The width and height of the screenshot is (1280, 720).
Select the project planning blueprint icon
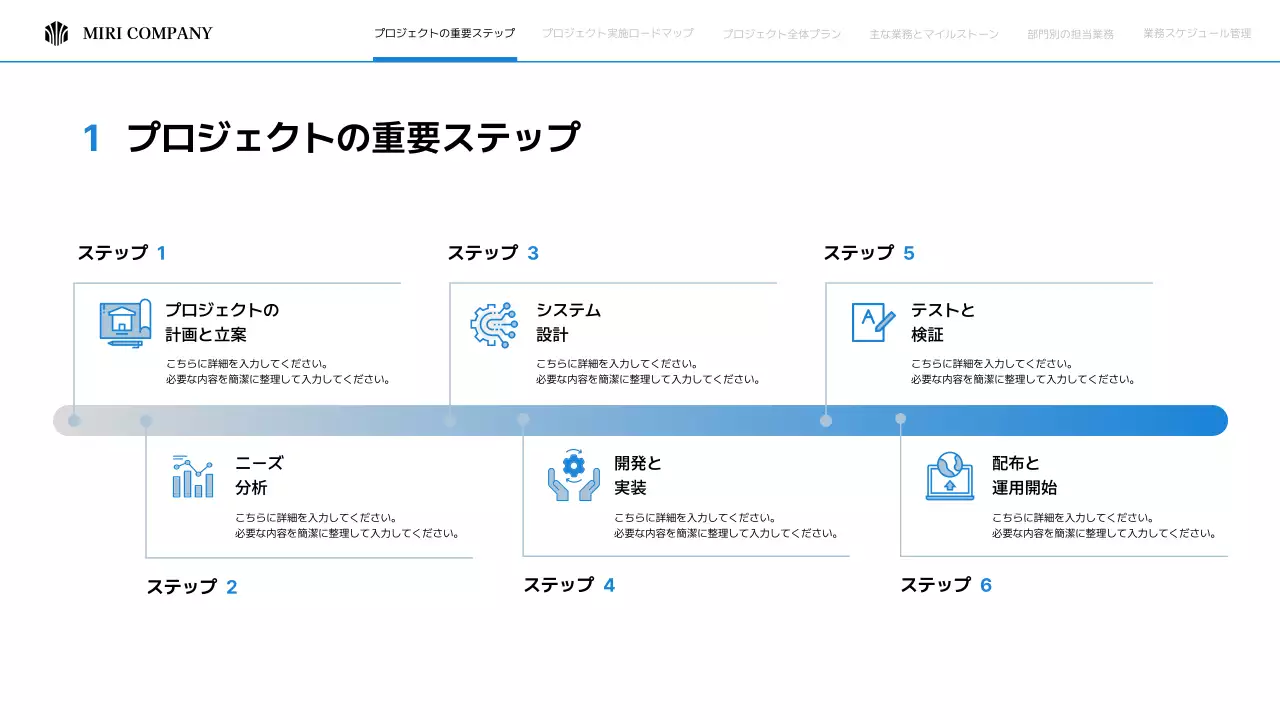click(x=123, y=322)
